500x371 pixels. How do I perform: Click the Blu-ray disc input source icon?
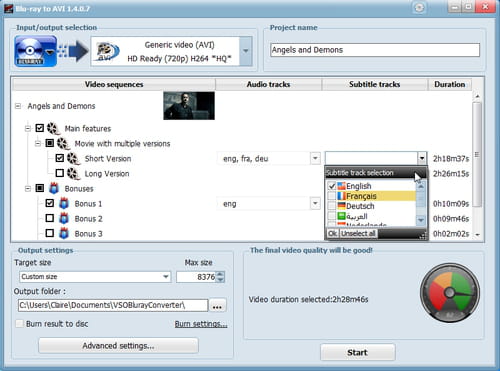35,51
